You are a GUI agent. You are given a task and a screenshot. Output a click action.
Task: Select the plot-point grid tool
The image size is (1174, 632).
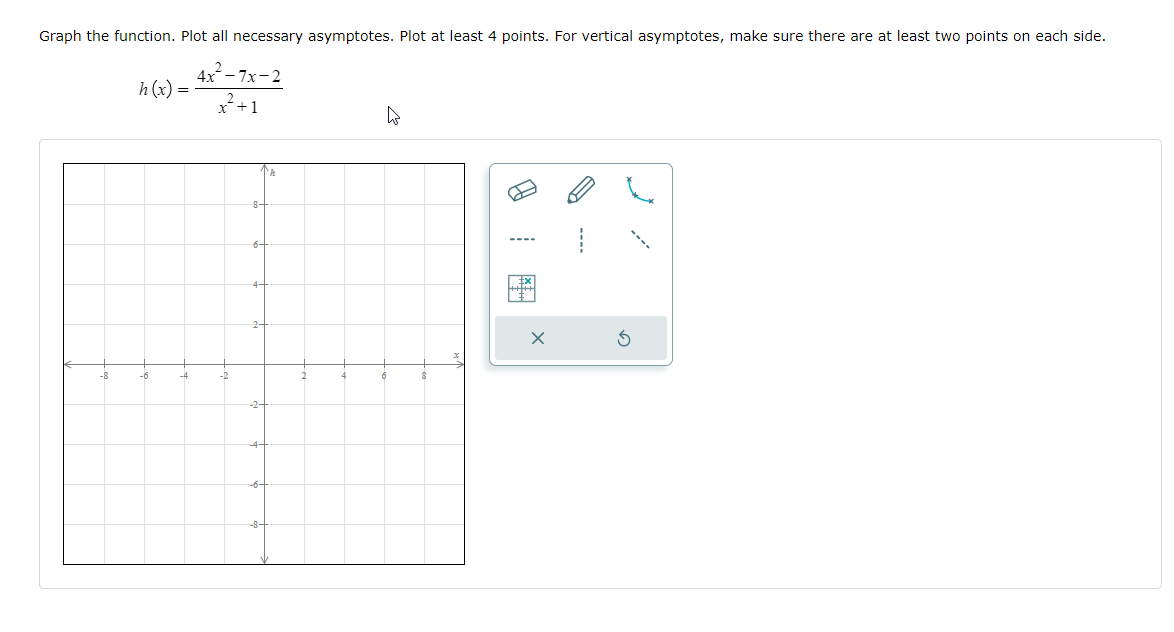click(522, 286)
